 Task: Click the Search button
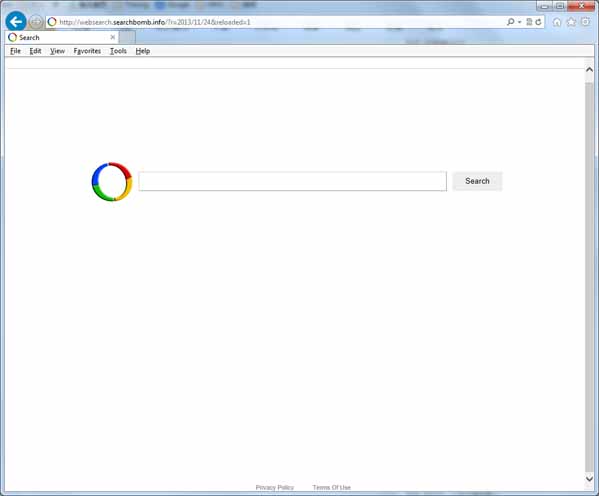[477, 181]
